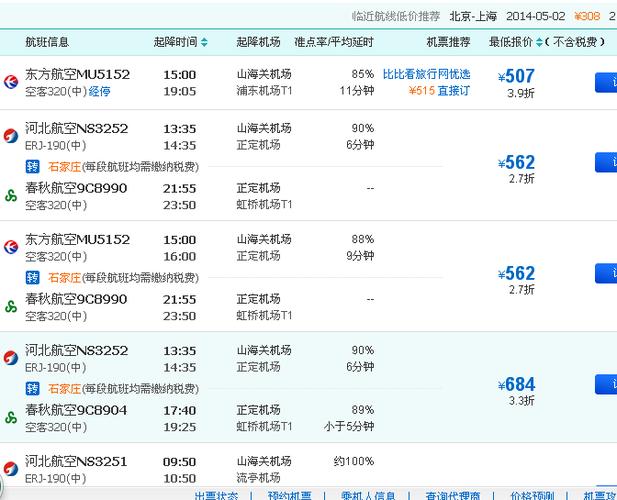This screenshot has width=617, height=500.
Task: Click 小于5分钟 delay text
Action: 349,426
